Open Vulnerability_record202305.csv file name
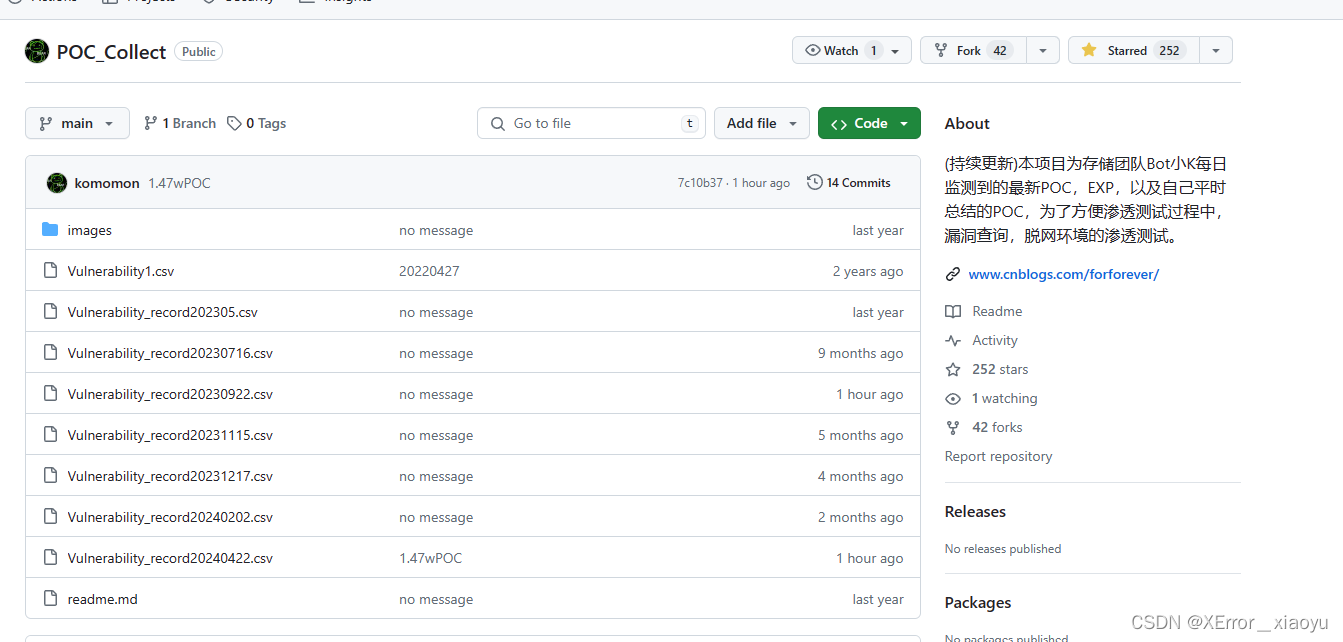The width and height of the screenshot is (1343, 642). coord(162,312)
